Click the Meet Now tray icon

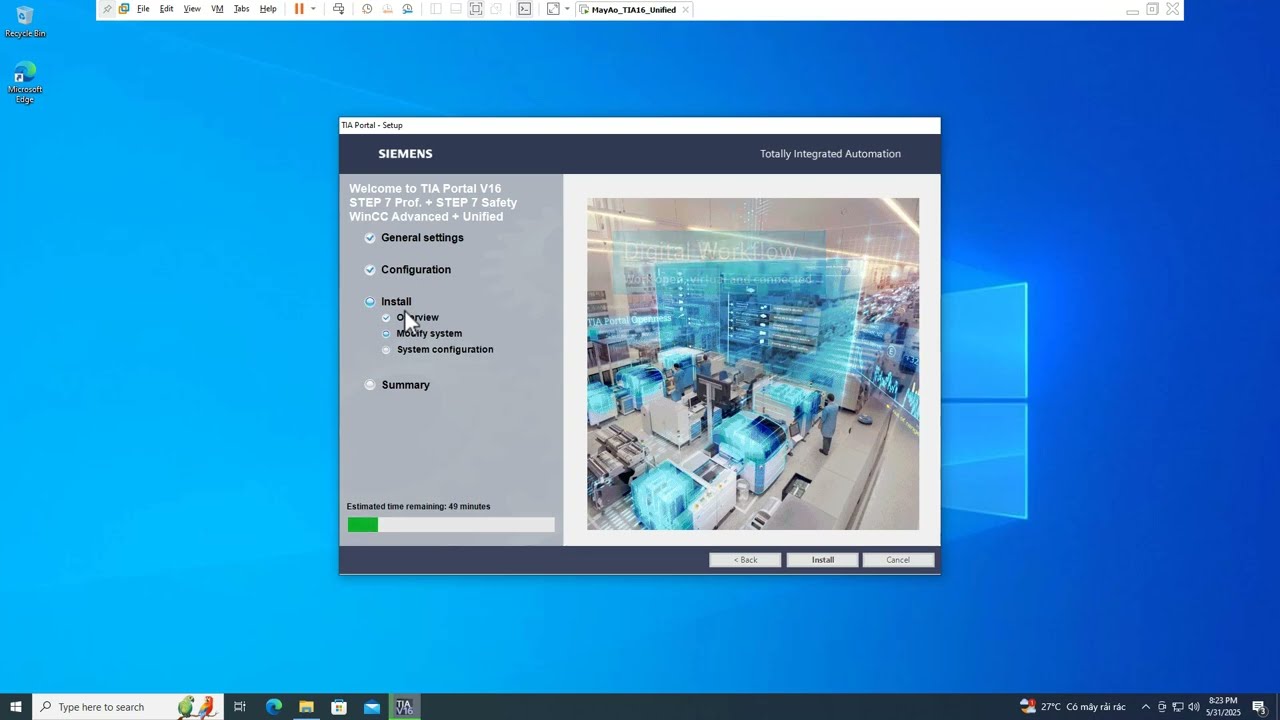click(x=1162, y=707)
